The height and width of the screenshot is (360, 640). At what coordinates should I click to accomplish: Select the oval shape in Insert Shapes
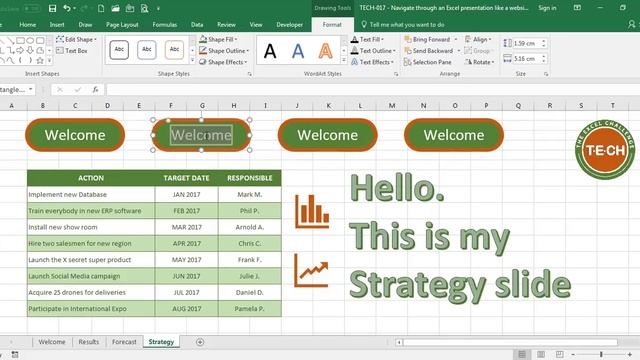[30, 40]
